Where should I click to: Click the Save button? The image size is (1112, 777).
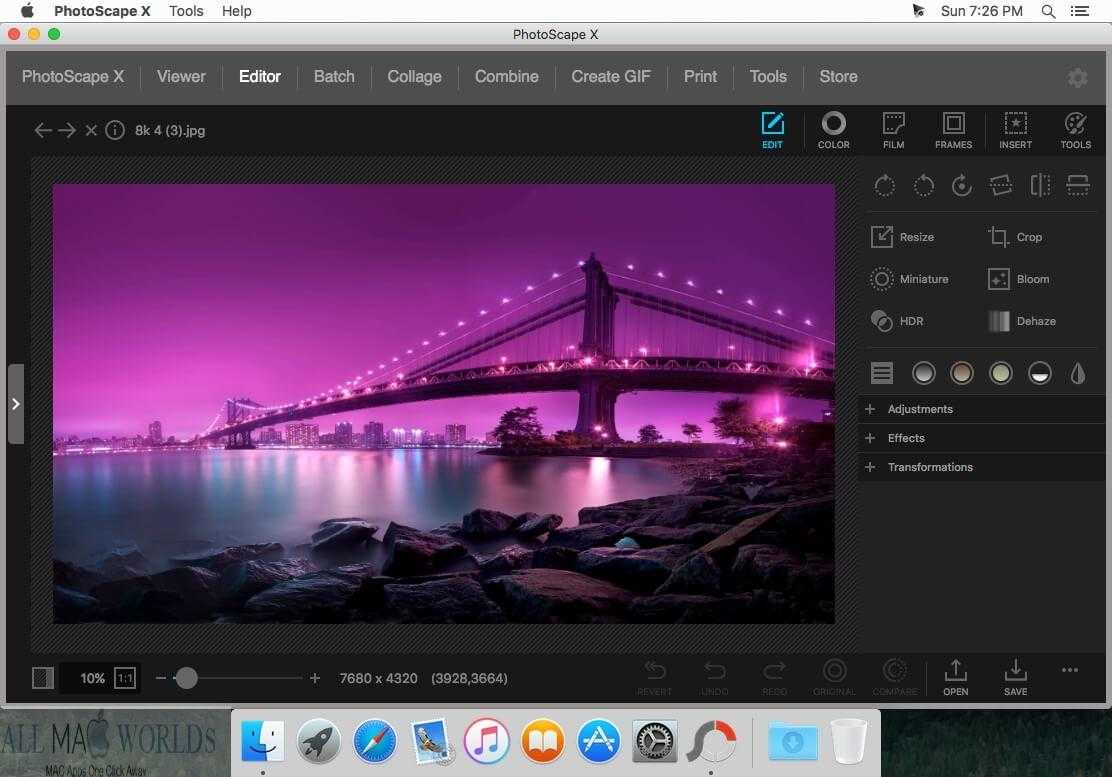pyautogui.click(x=1015, y=677)
